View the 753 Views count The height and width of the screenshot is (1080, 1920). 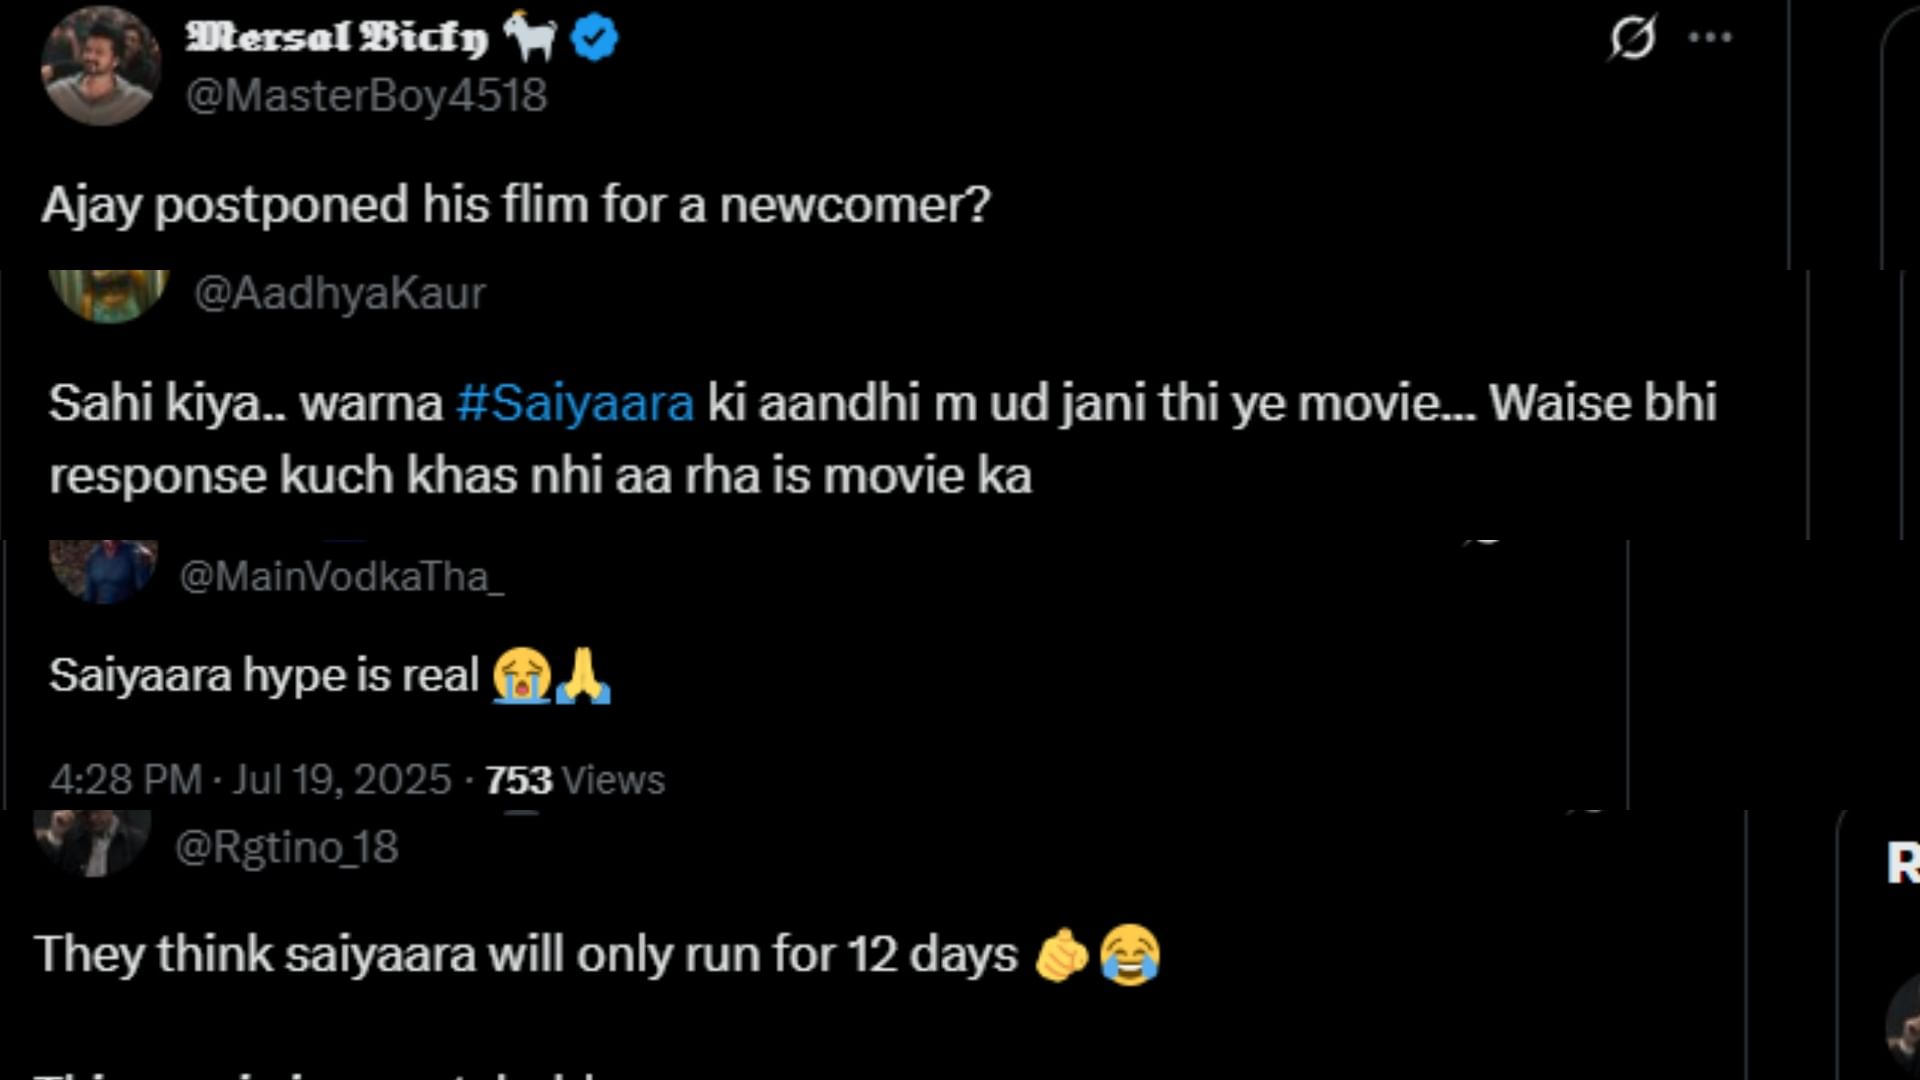click(574, 780)
